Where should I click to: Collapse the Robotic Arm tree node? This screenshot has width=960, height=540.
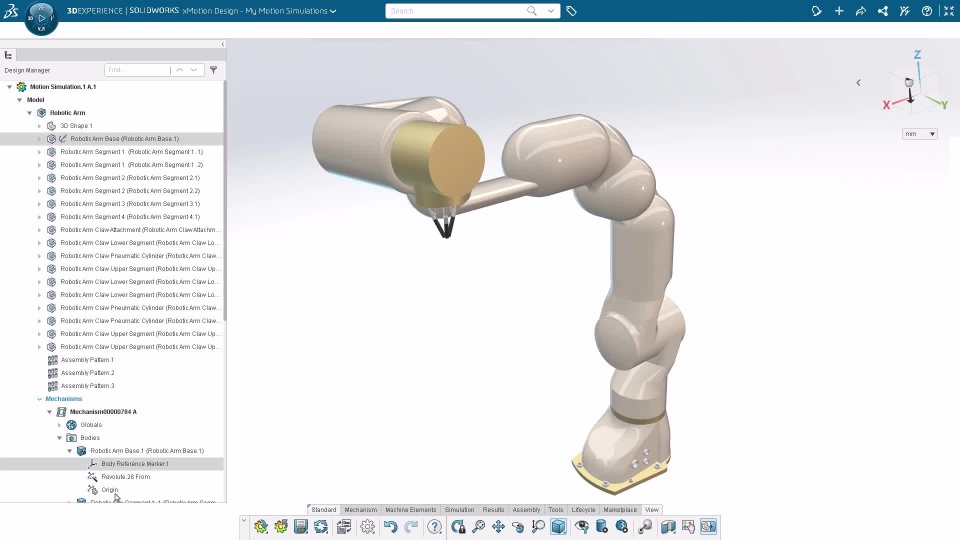pyautogui.click(x=29, y=113)
